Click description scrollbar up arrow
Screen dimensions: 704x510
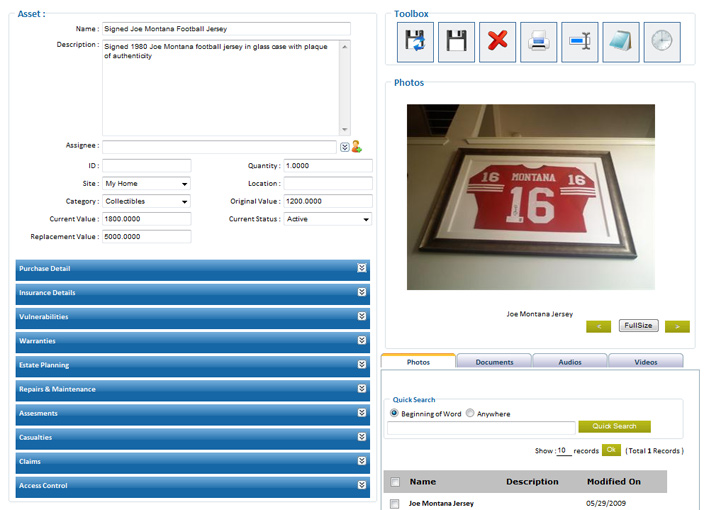click(x=344, y=47)
